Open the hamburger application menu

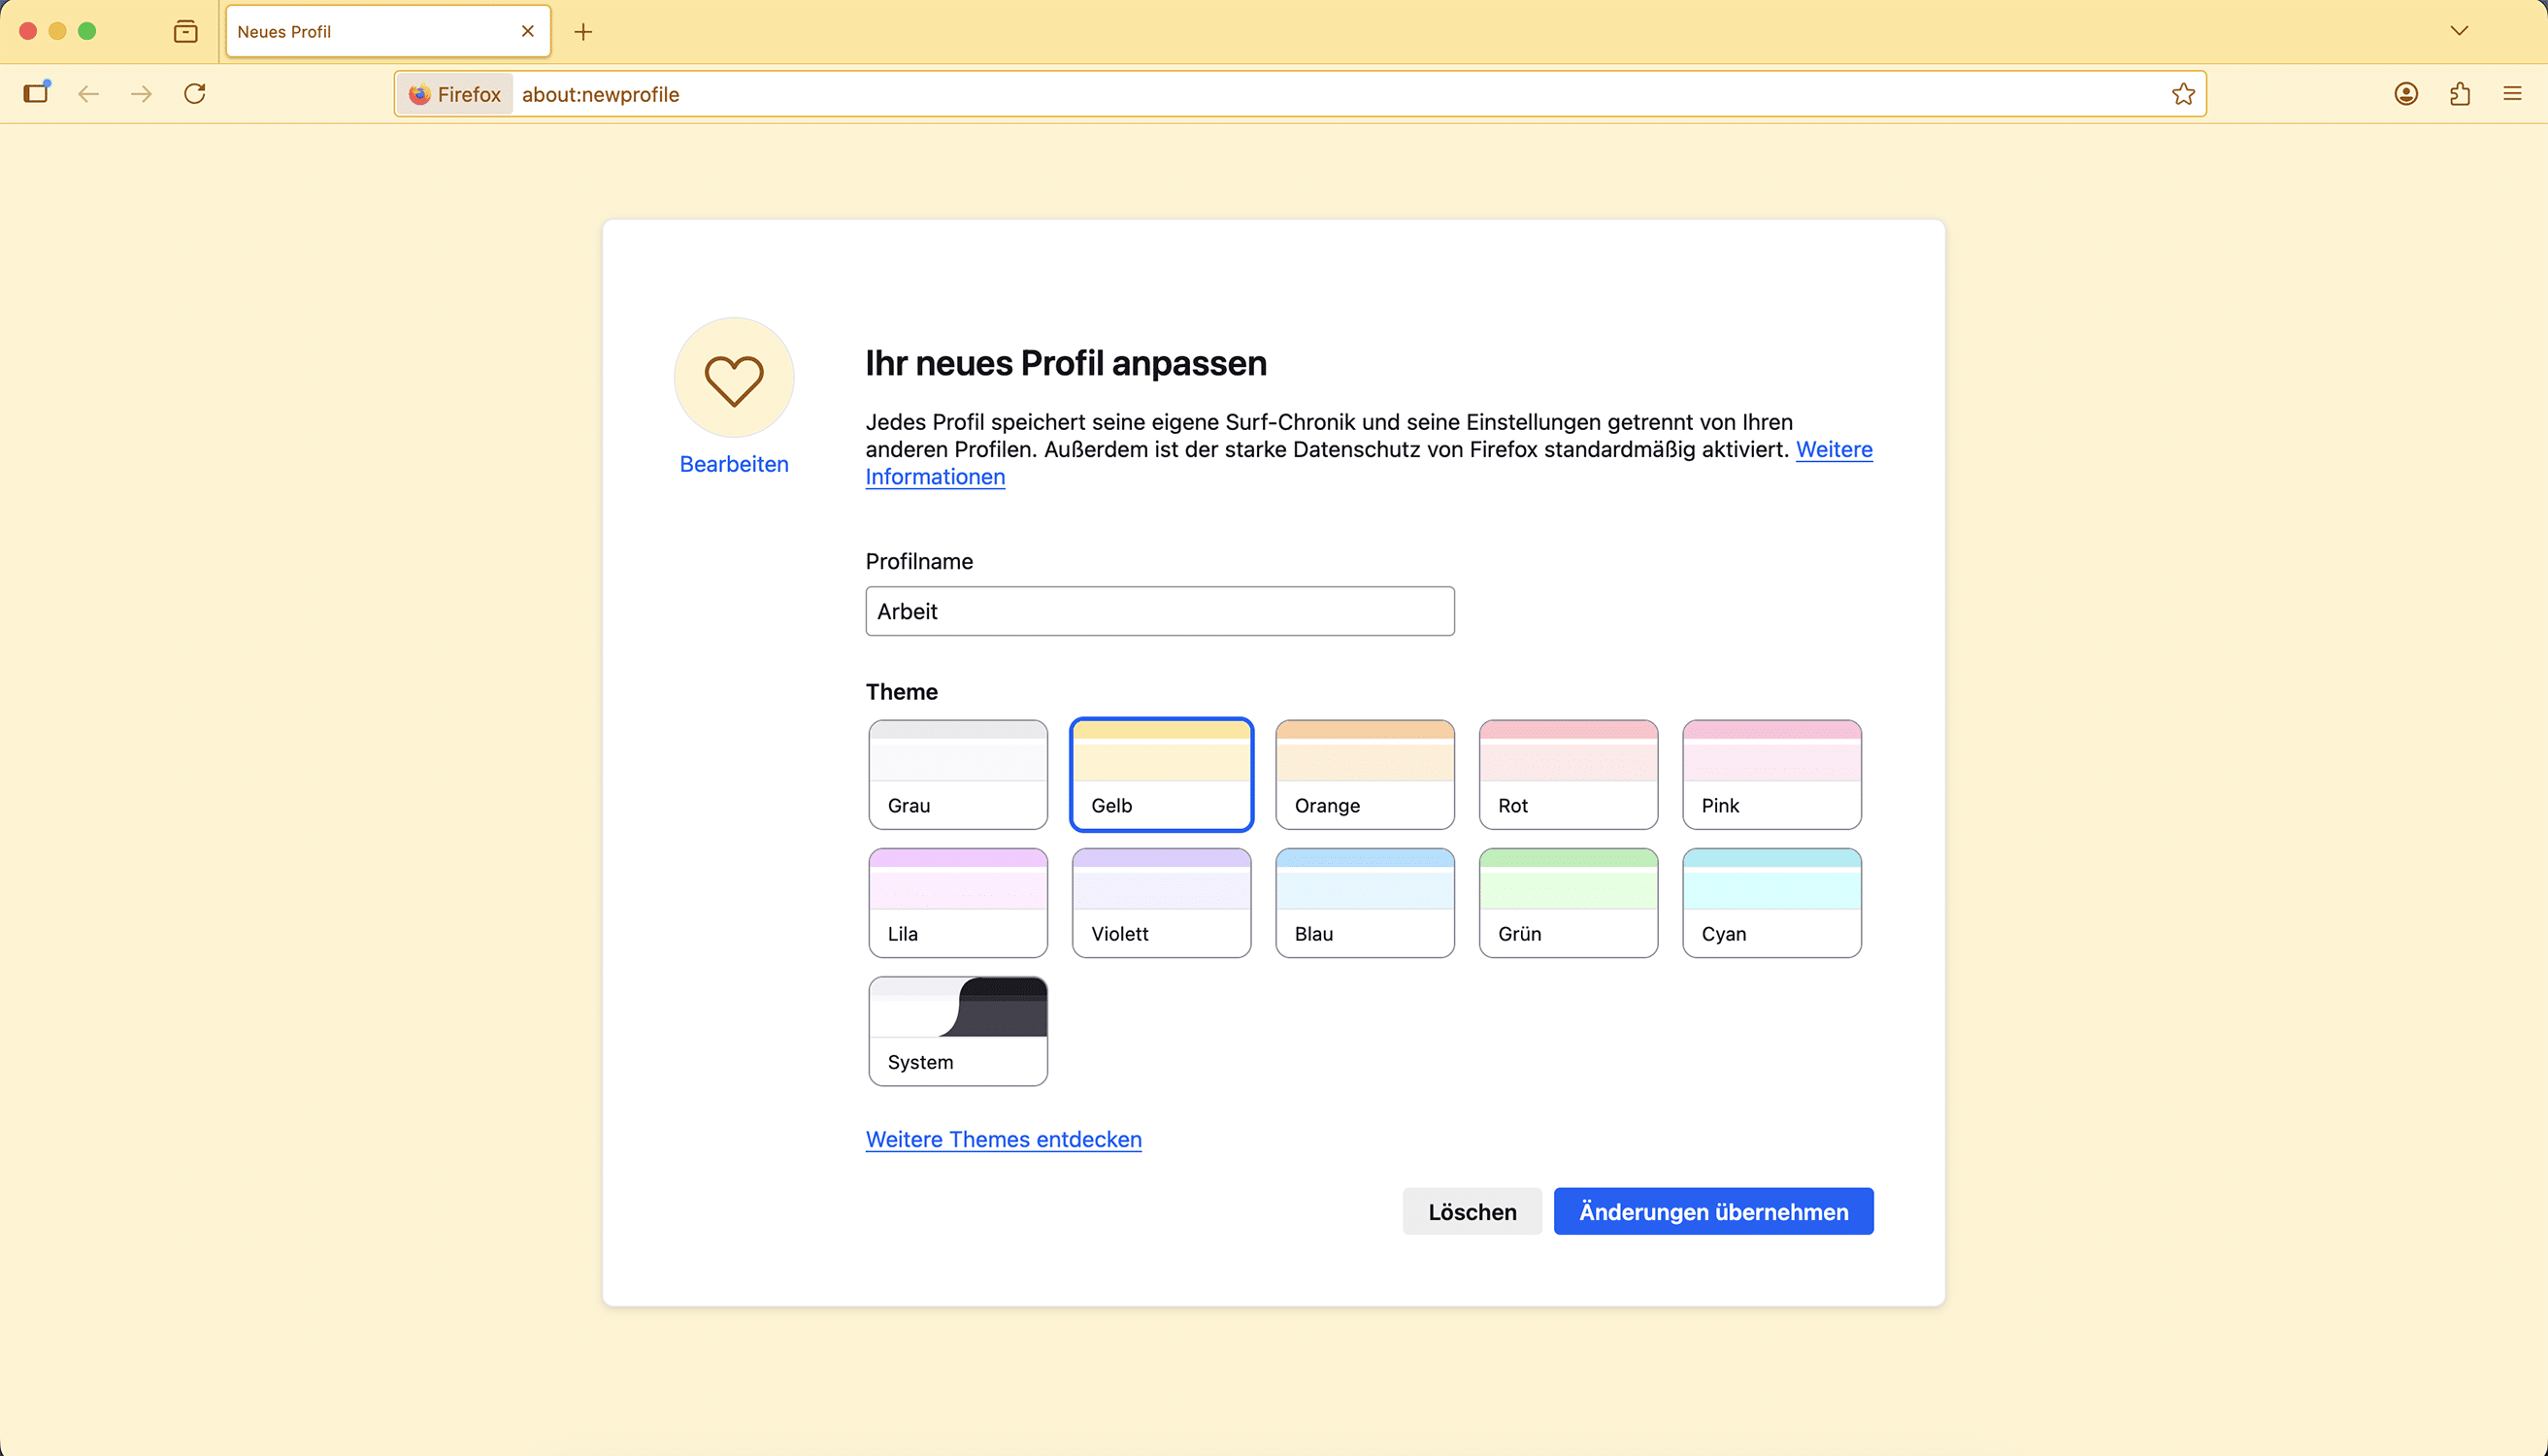pos(2512,94)
